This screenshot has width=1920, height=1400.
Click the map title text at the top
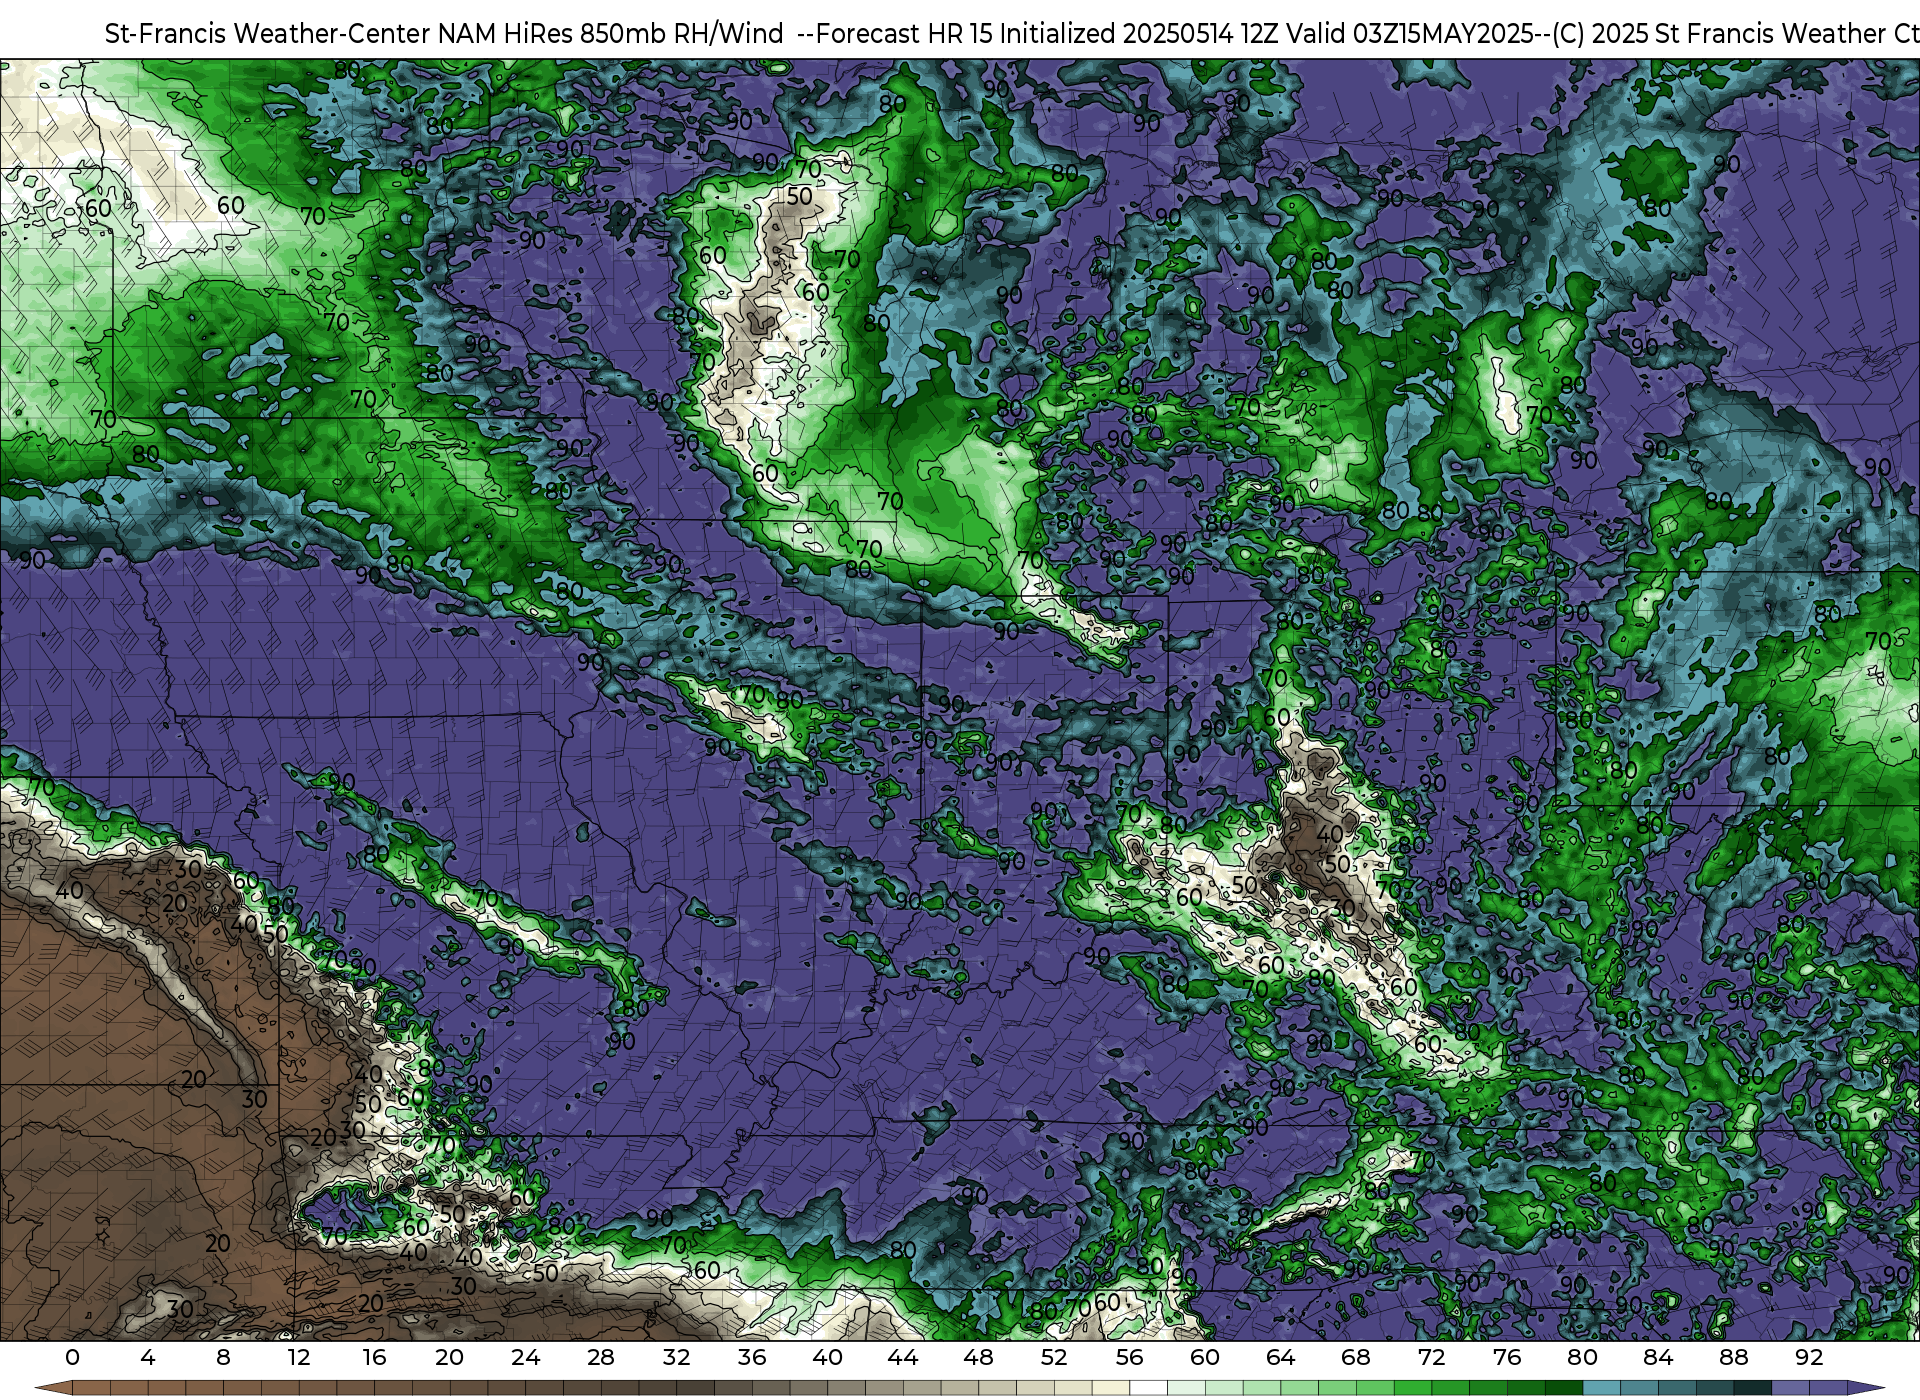(1012, 33)
